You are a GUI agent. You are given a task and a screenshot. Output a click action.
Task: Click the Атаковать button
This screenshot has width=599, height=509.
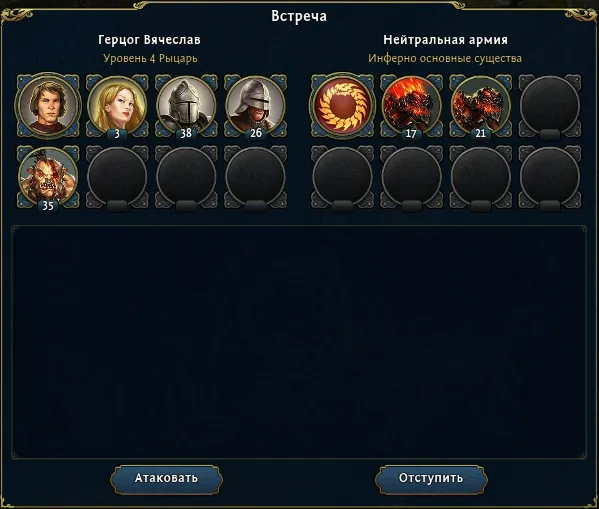point(166,478)
